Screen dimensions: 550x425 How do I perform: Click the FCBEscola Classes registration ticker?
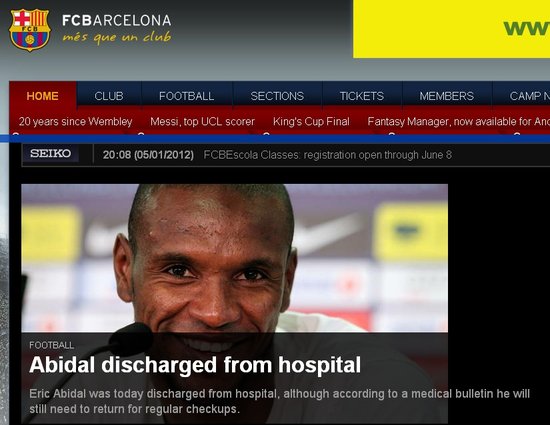(x=328, y=155)
